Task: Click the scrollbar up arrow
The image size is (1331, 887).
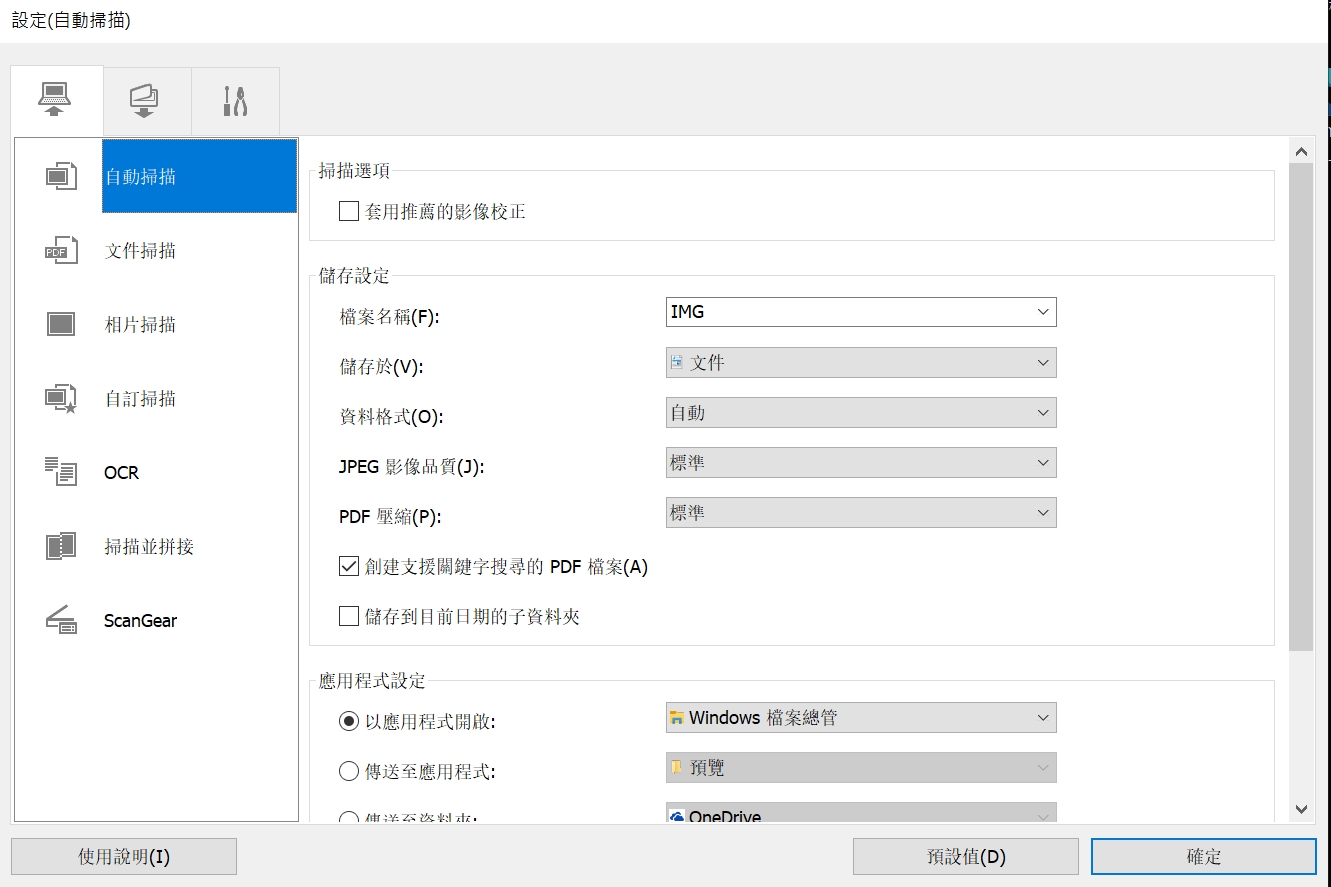Action: pos(1301,152)
